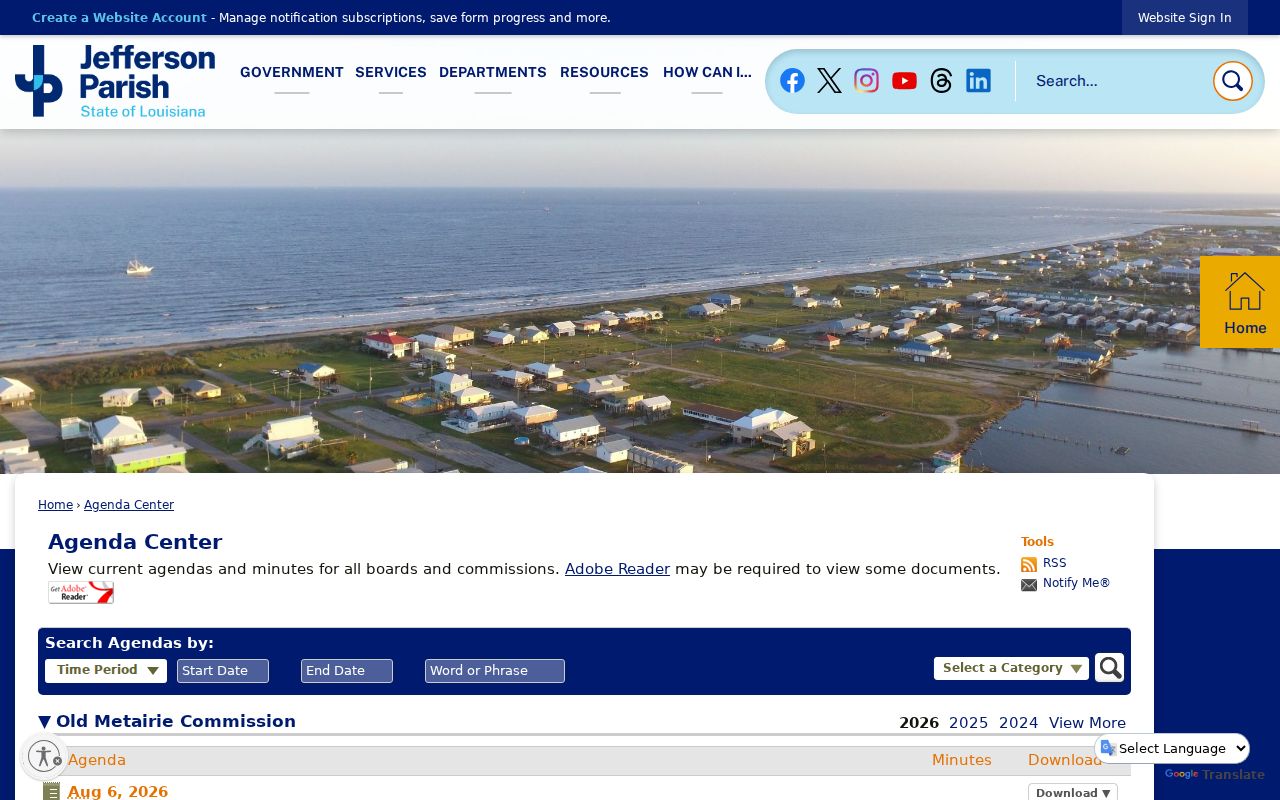
Task: Open the Select Language dropdown
Action: pyautogui.click(x=1173, y=748)
